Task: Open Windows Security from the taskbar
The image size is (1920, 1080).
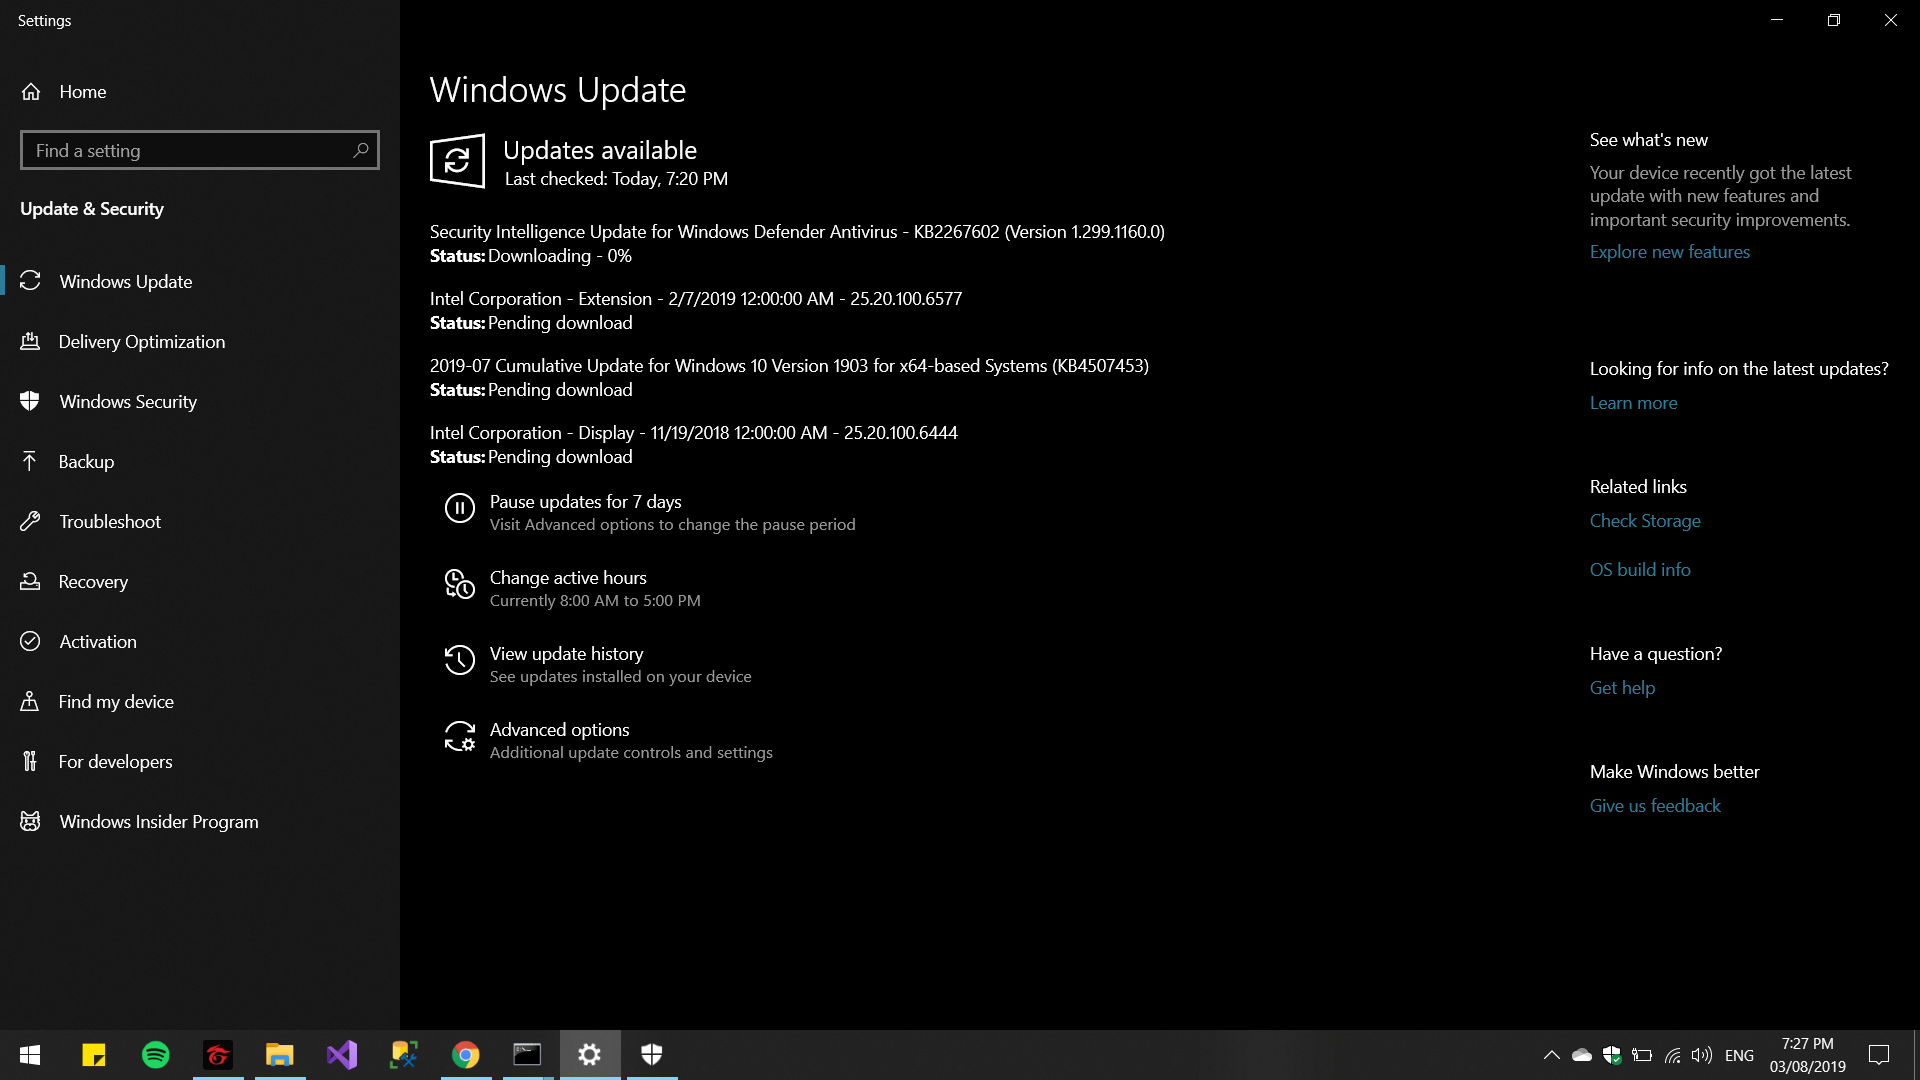Action: tap(652, 1055)
